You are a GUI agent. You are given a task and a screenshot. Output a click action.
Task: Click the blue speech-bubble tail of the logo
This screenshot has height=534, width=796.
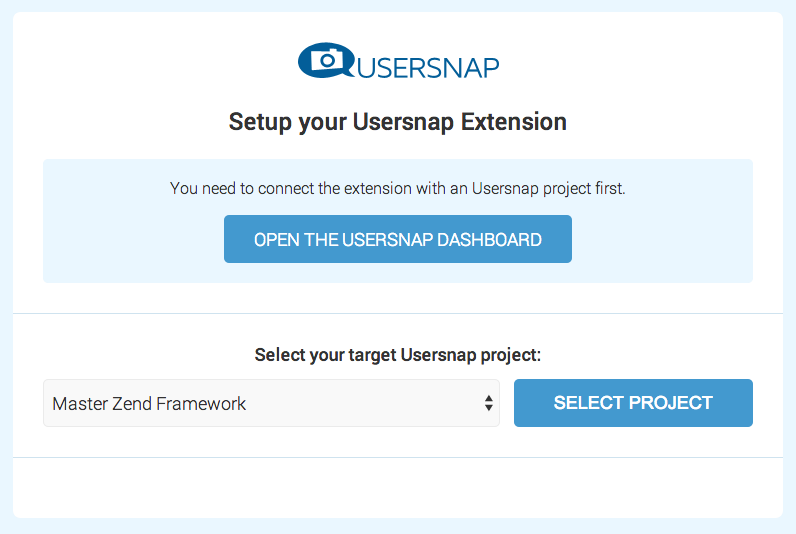(343, 73)
